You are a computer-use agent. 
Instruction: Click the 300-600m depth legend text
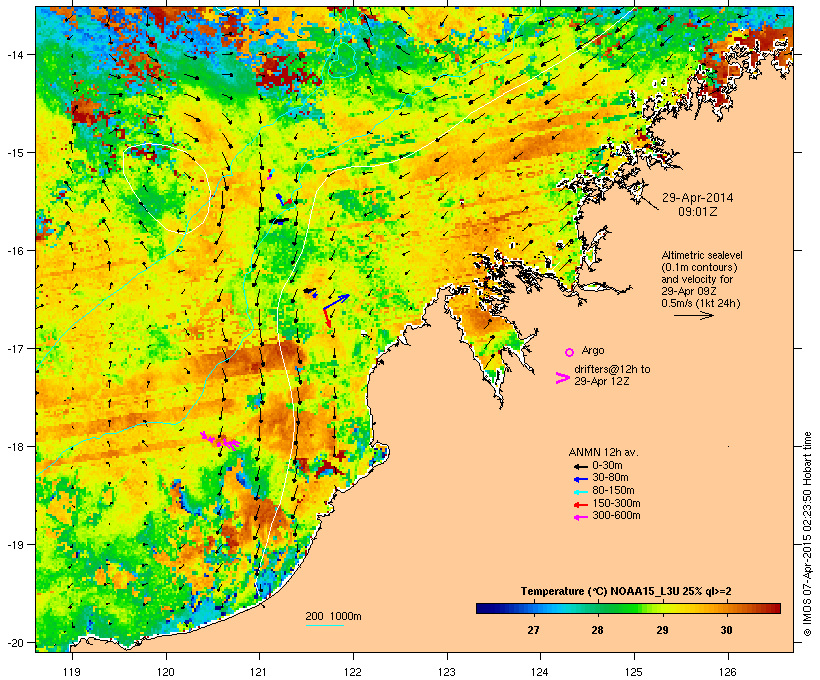point(616,516)
